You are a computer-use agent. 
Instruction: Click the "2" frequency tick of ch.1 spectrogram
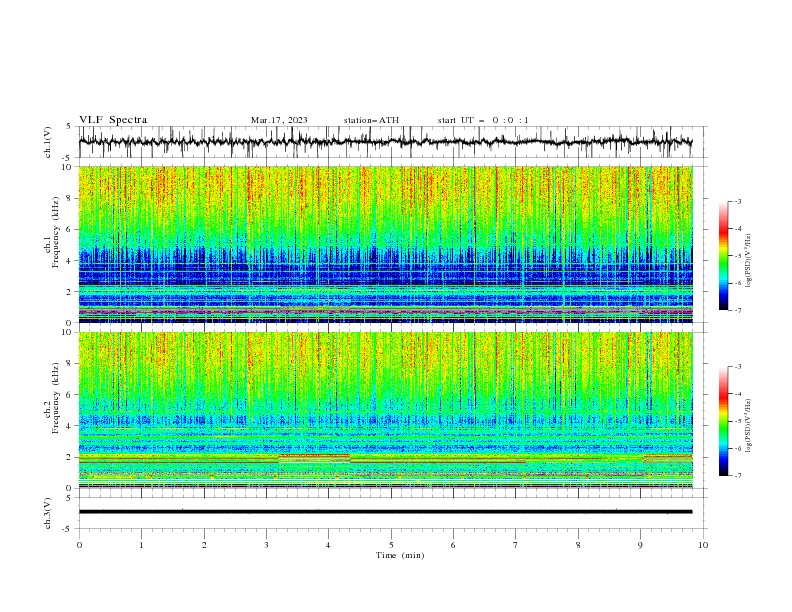(x=70, y=292)
